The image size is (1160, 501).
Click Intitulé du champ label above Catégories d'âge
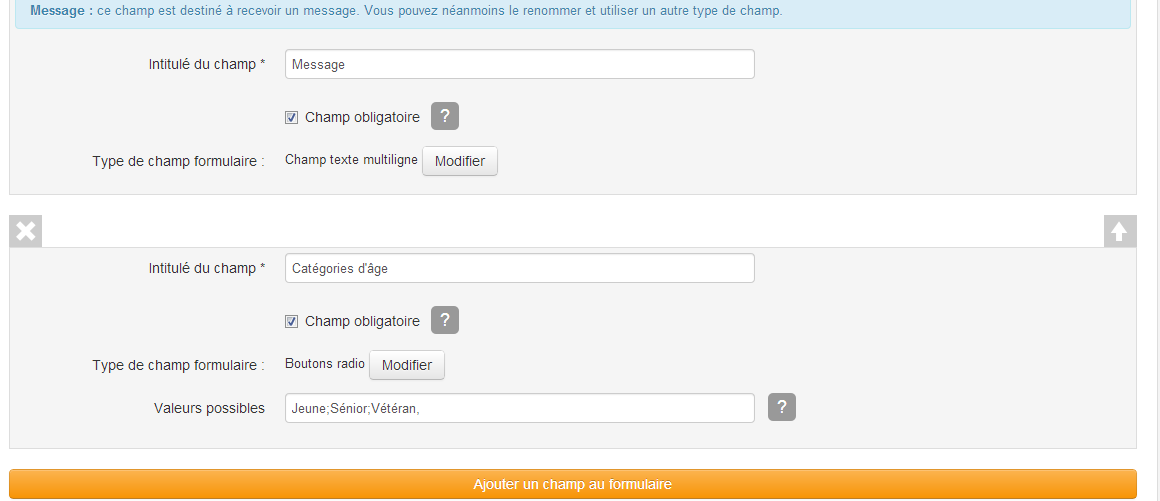coord(207,268)
